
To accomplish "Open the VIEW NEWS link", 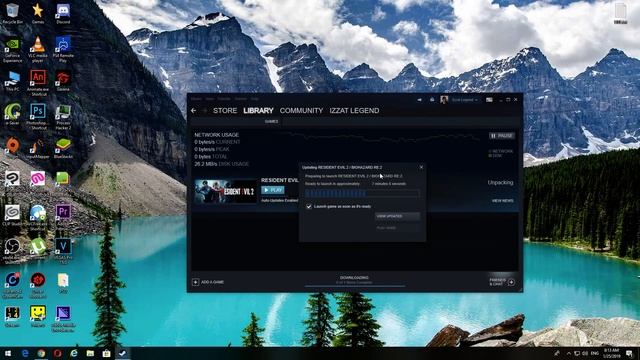I will 502,201.
